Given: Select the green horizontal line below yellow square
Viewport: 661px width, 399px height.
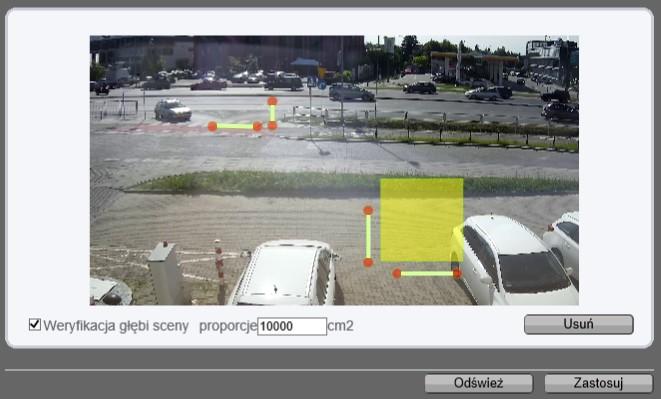Looking at the screenshot, I should [x=427, y=274].
